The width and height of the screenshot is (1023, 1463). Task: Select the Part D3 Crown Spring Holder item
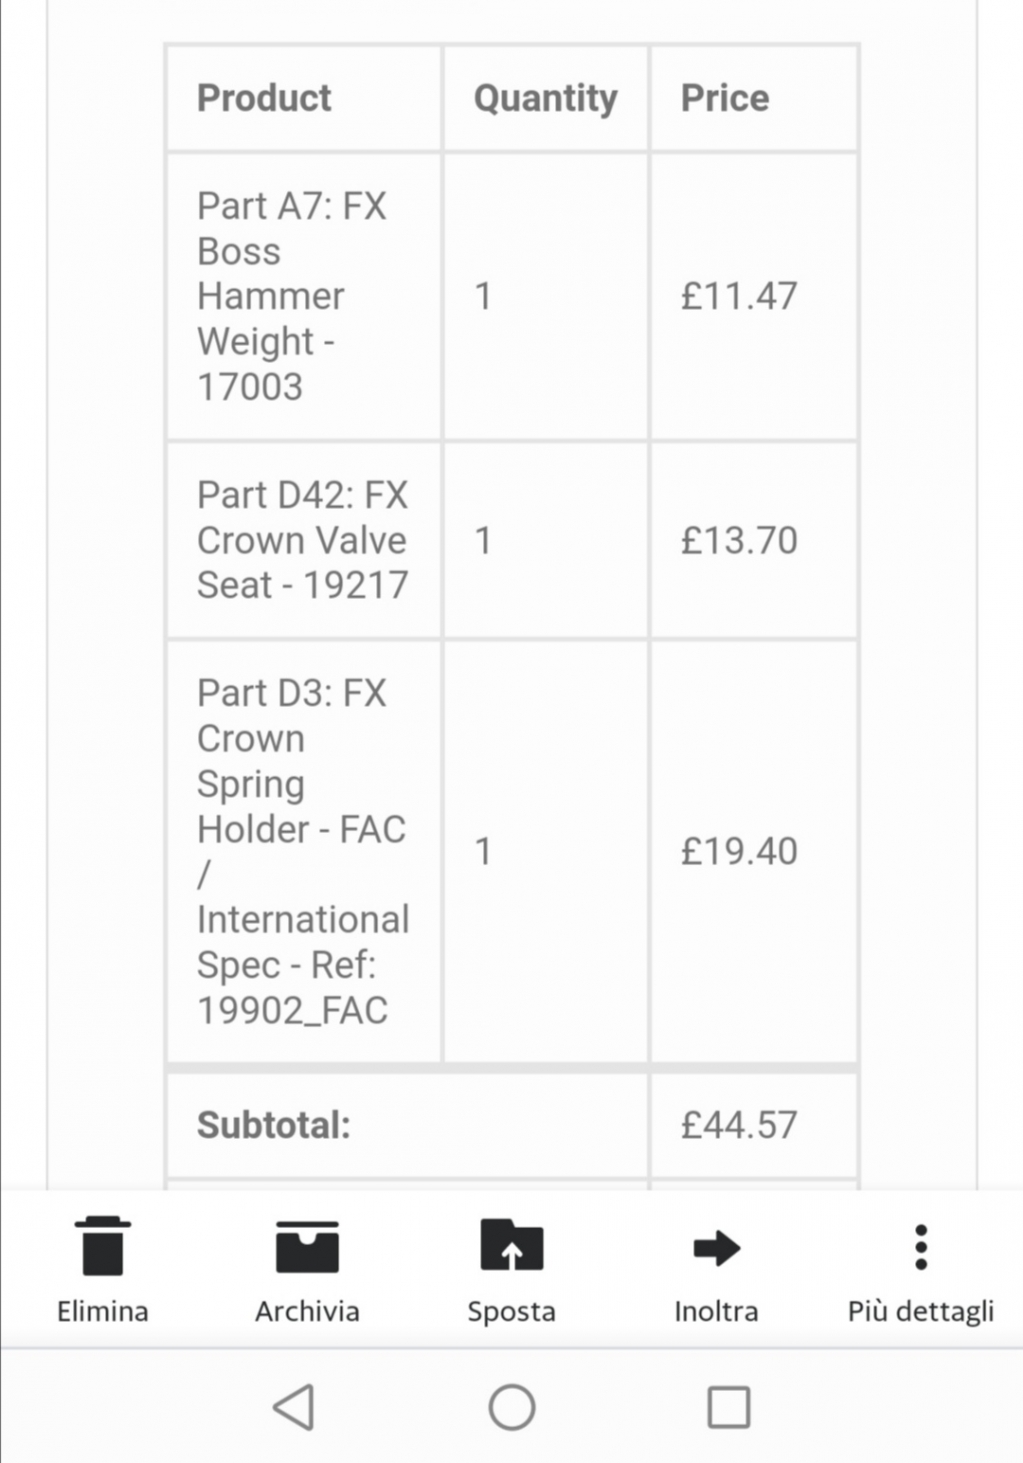pyautogui.click(x=303, y=851)
